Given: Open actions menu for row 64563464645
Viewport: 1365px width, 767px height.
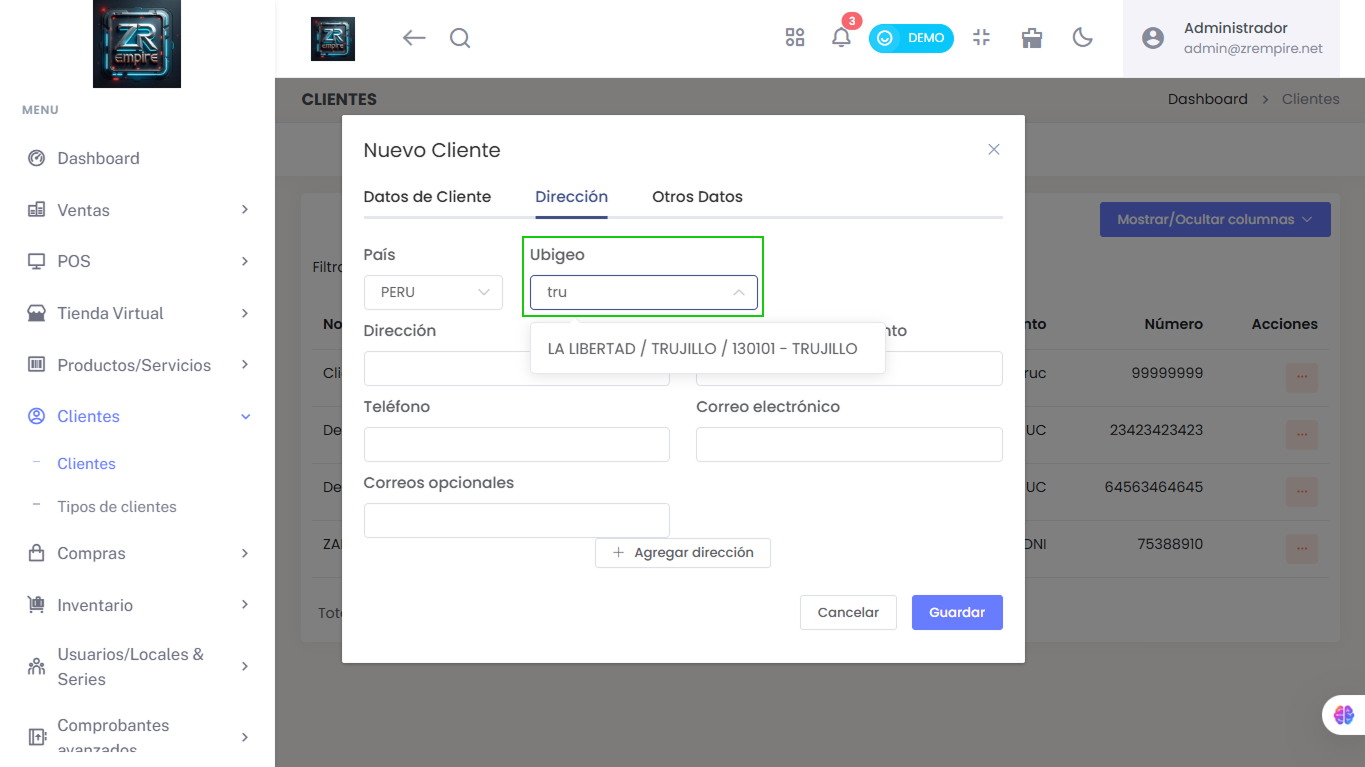Looking at the screenshot, I should click(x=1302, y=491).
